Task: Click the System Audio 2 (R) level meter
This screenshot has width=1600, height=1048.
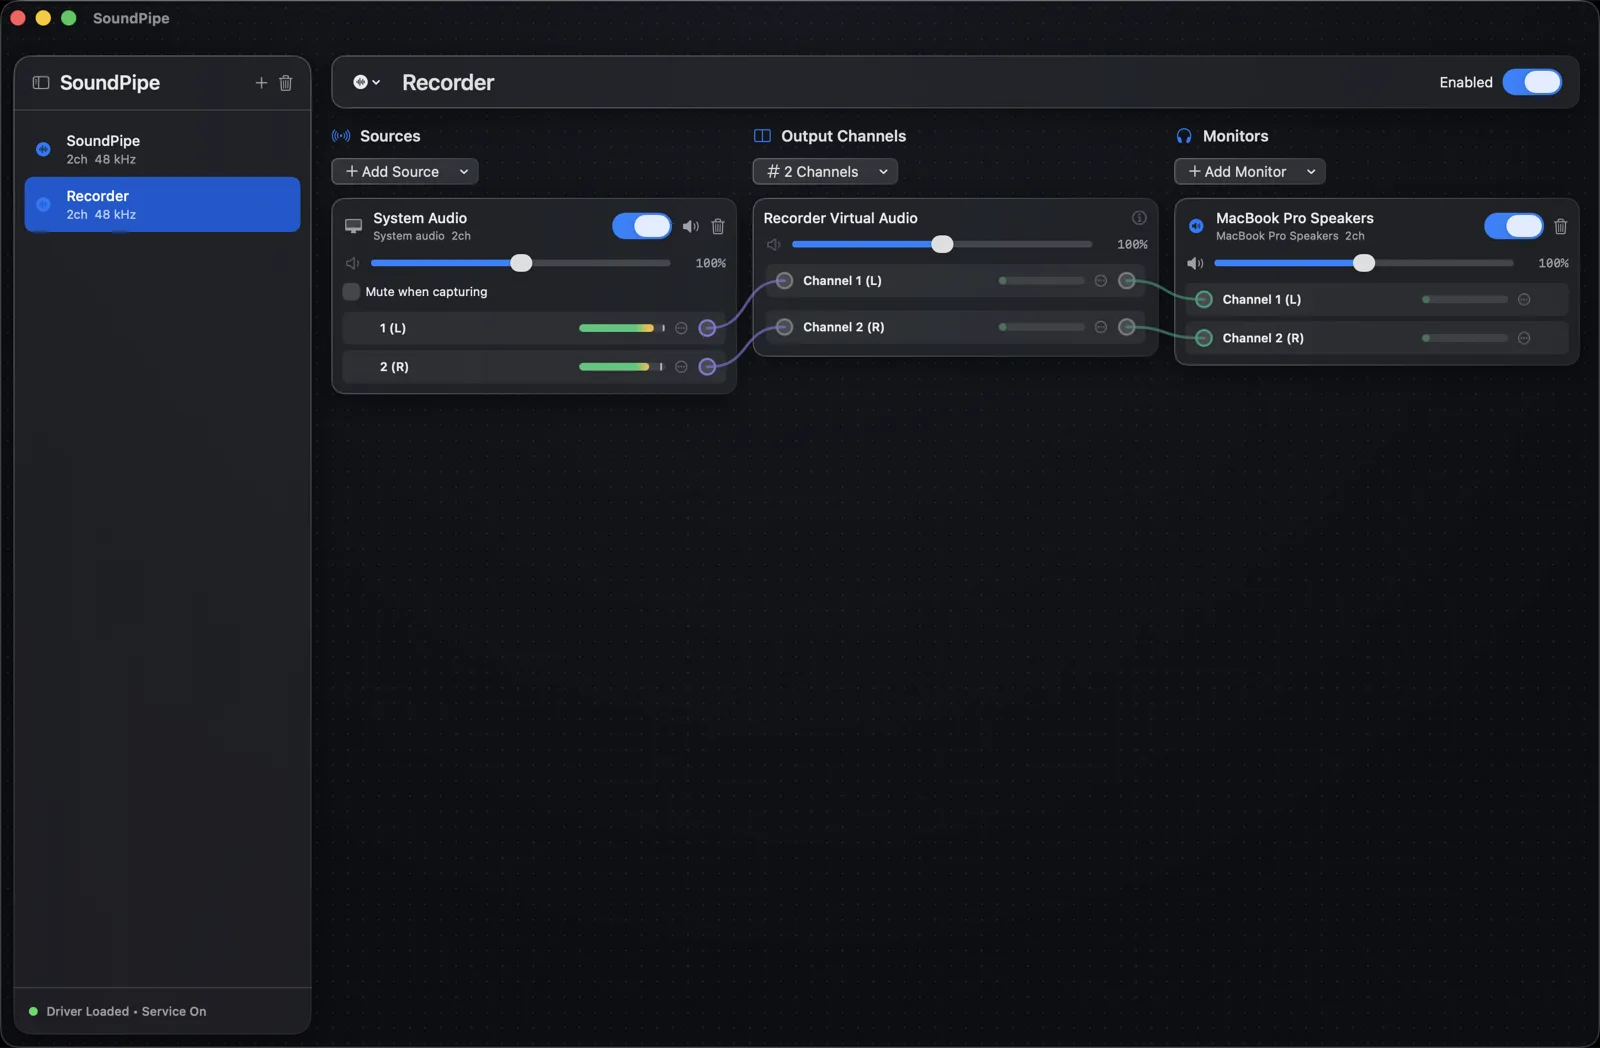Action: [x=621, y=367]
